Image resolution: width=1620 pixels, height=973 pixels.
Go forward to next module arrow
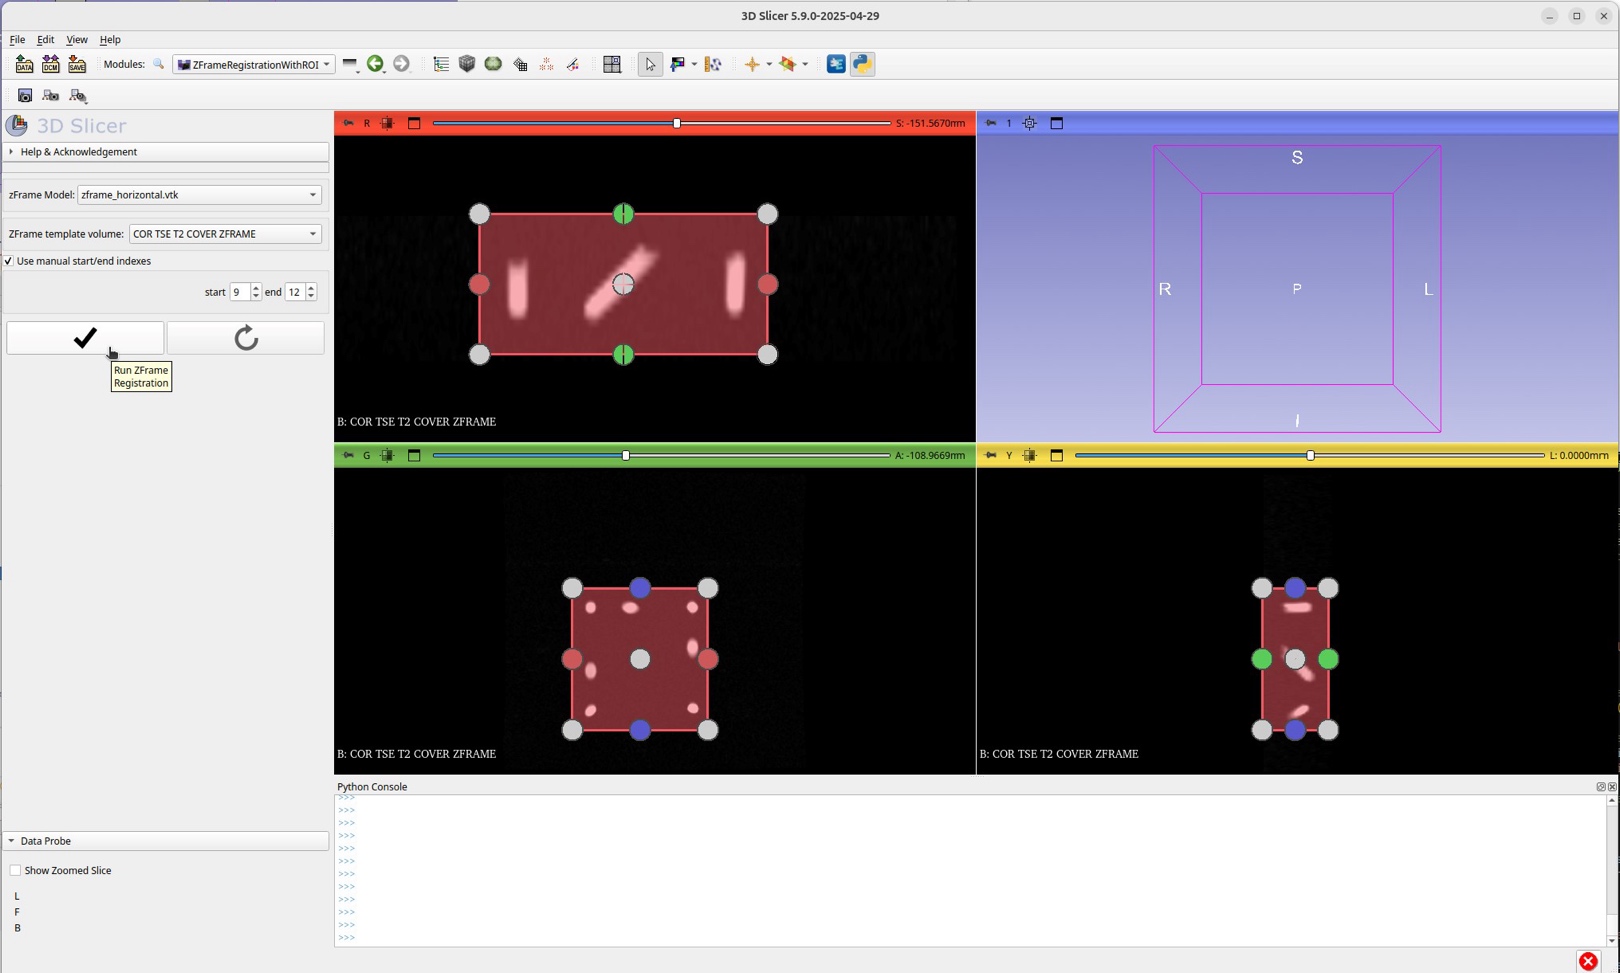click(x=401, y=64)
